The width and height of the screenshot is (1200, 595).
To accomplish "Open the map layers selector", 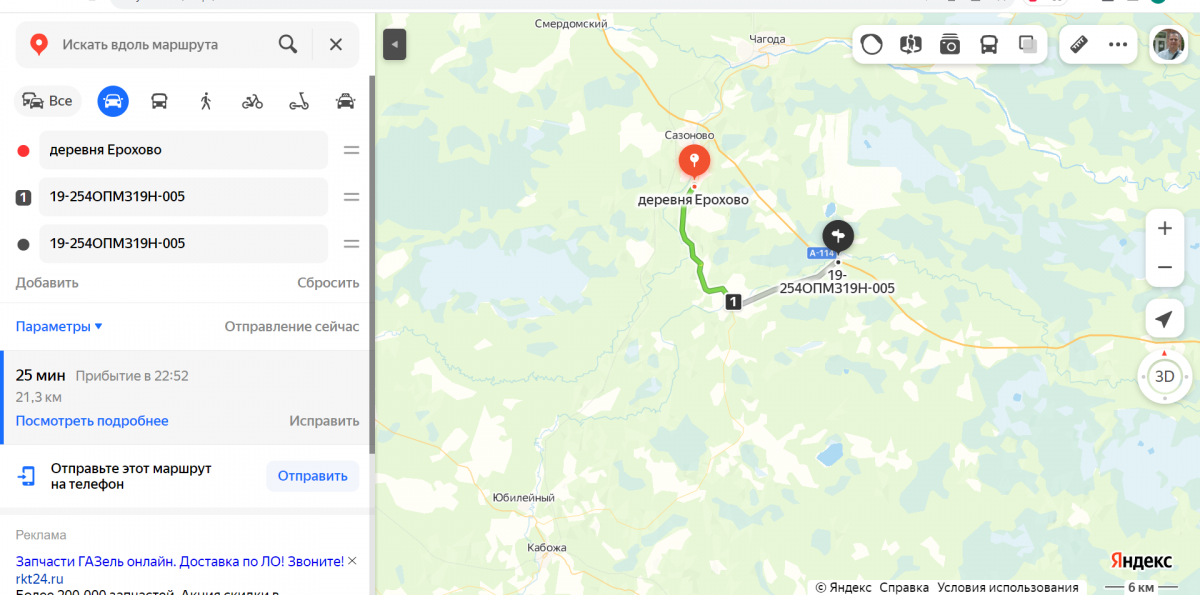I will 1027,44.
